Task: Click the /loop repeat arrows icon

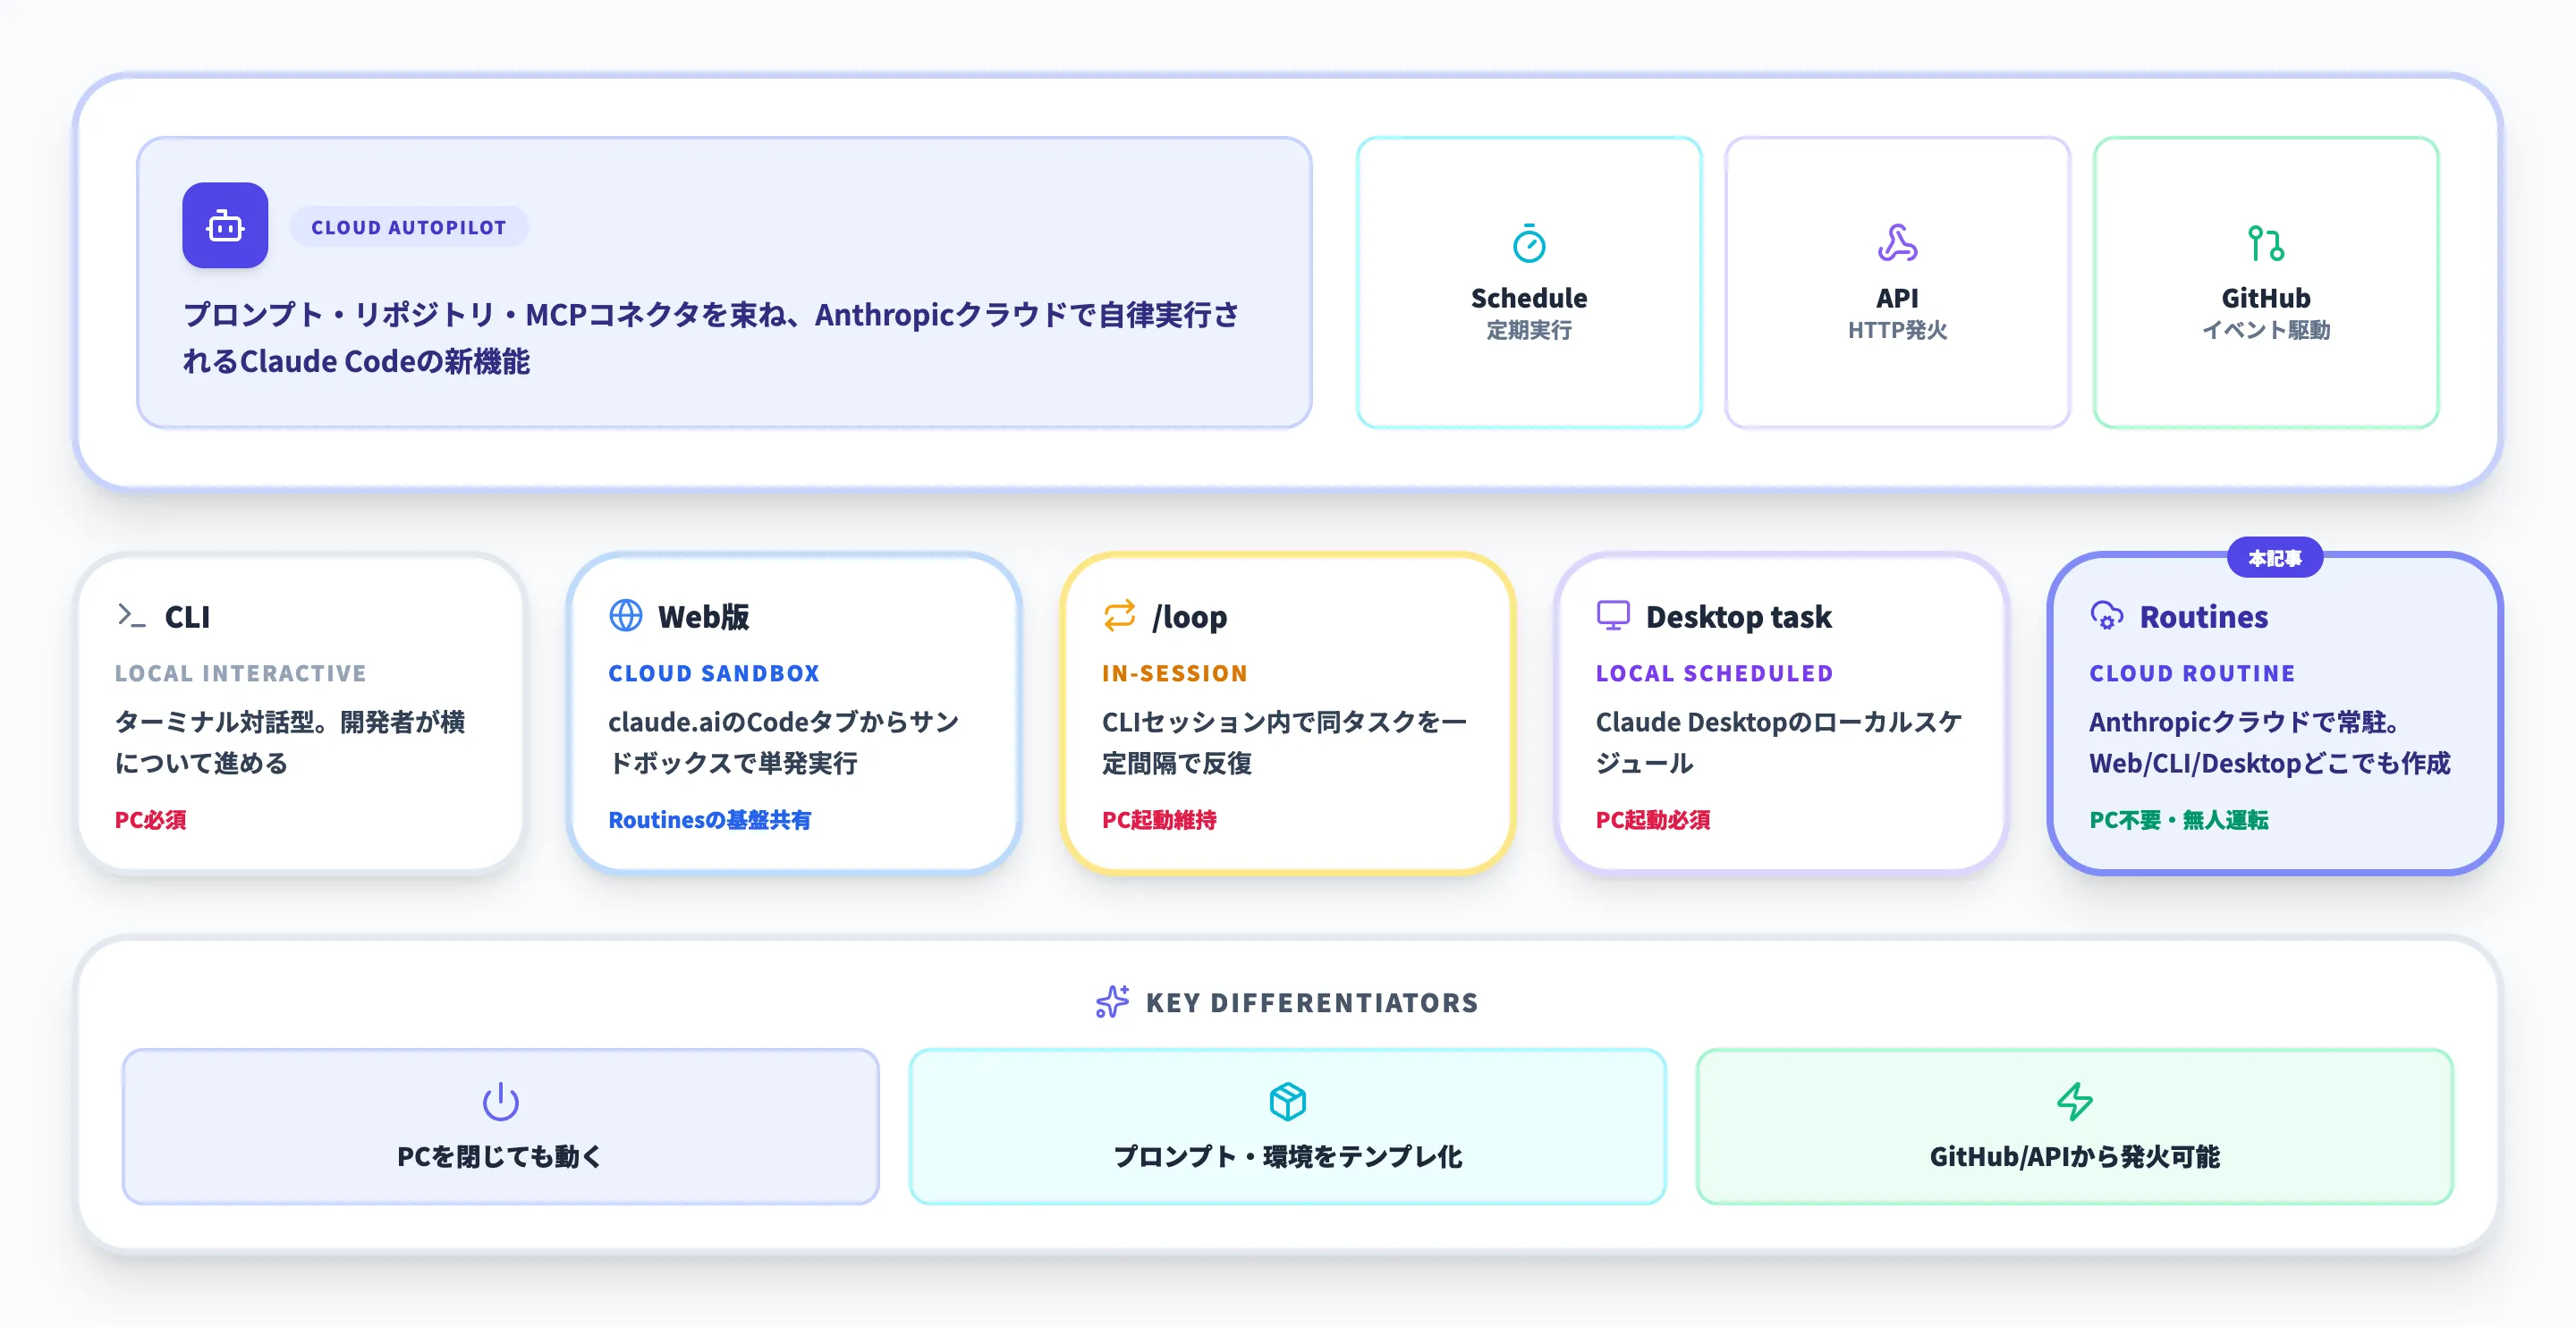Action: [x=1119, y=615]
